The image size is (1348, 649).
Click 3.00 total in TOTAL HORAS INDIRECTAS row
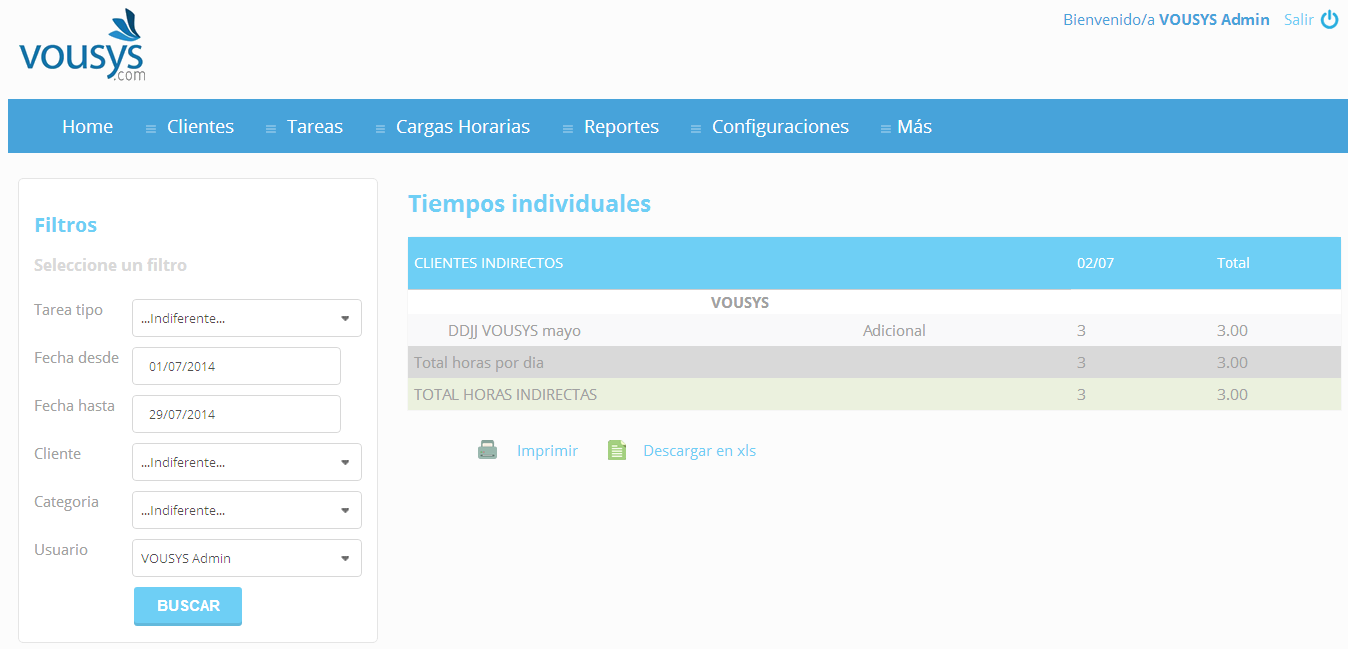tap(1232, 394)
